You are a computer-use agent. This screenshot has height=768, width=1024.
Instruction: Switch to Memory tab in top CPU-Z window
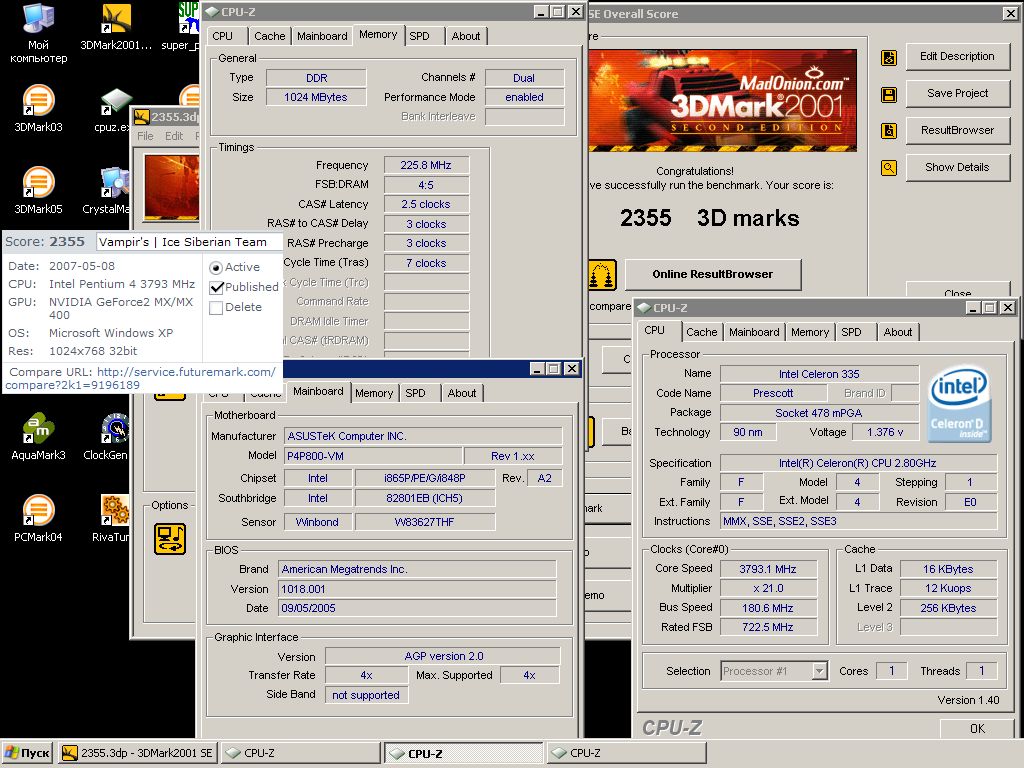(378, 35)
